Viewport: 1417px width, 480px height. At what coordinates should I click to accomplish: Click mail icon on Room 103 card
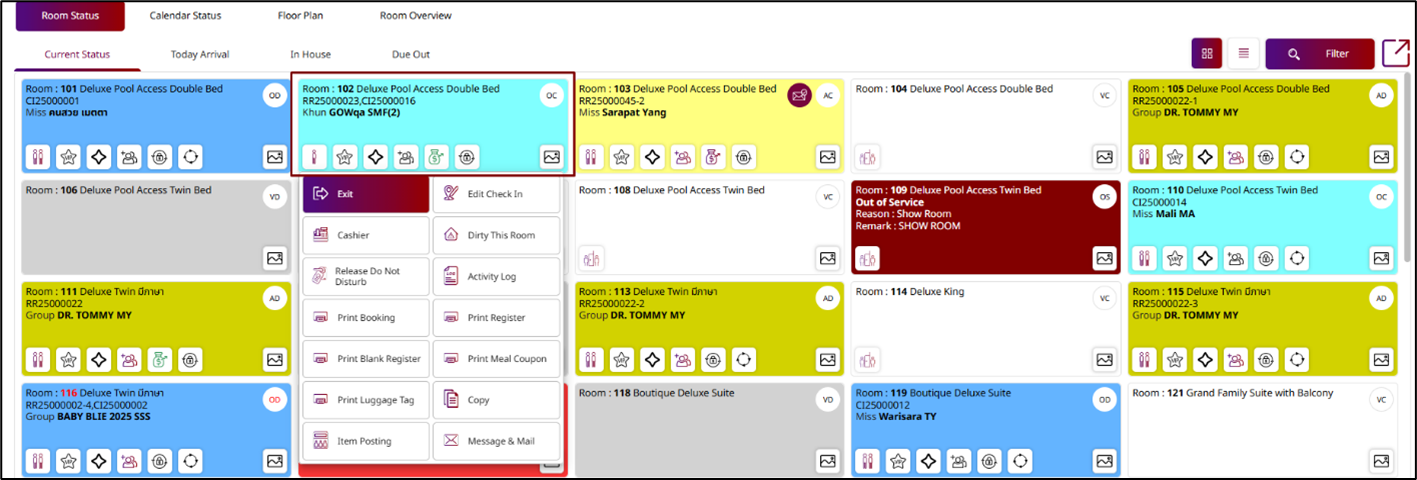[x=800, y=95]
